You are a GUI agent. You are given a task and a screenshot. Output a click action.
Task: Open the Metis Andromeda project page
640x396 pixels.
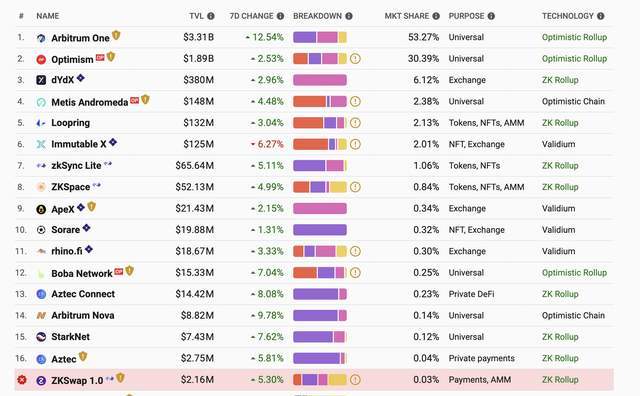tap(90, 102)
